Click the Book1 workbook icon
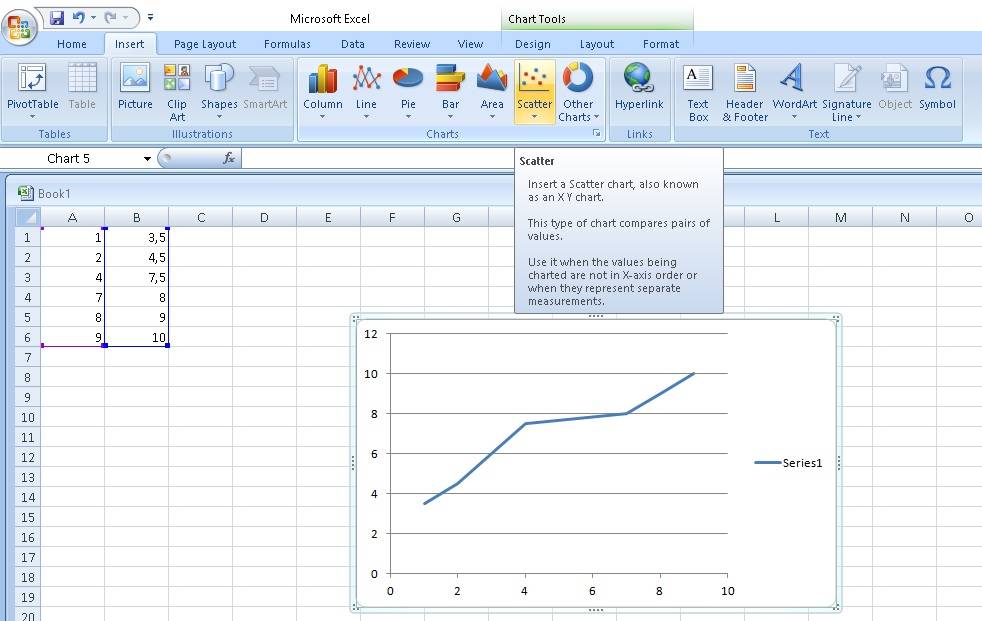The height and width of the screenshot is (621, 982). (x=26, y=193)
